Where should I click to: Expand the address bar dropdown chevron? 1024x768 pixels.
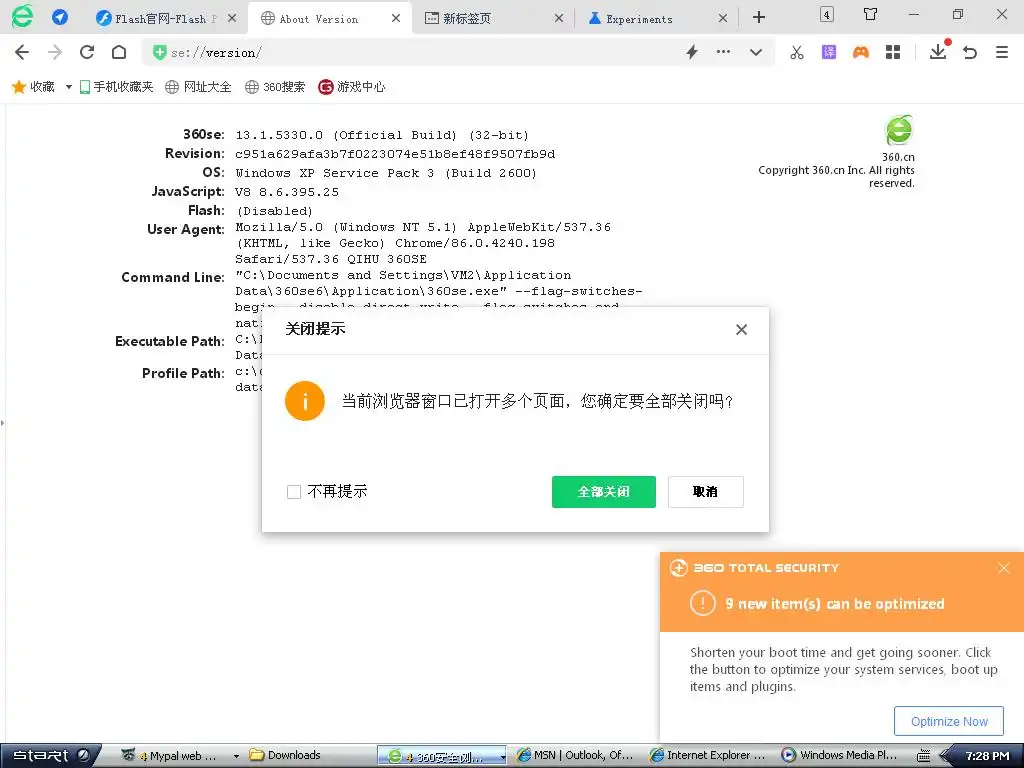(x=756, y=52)
